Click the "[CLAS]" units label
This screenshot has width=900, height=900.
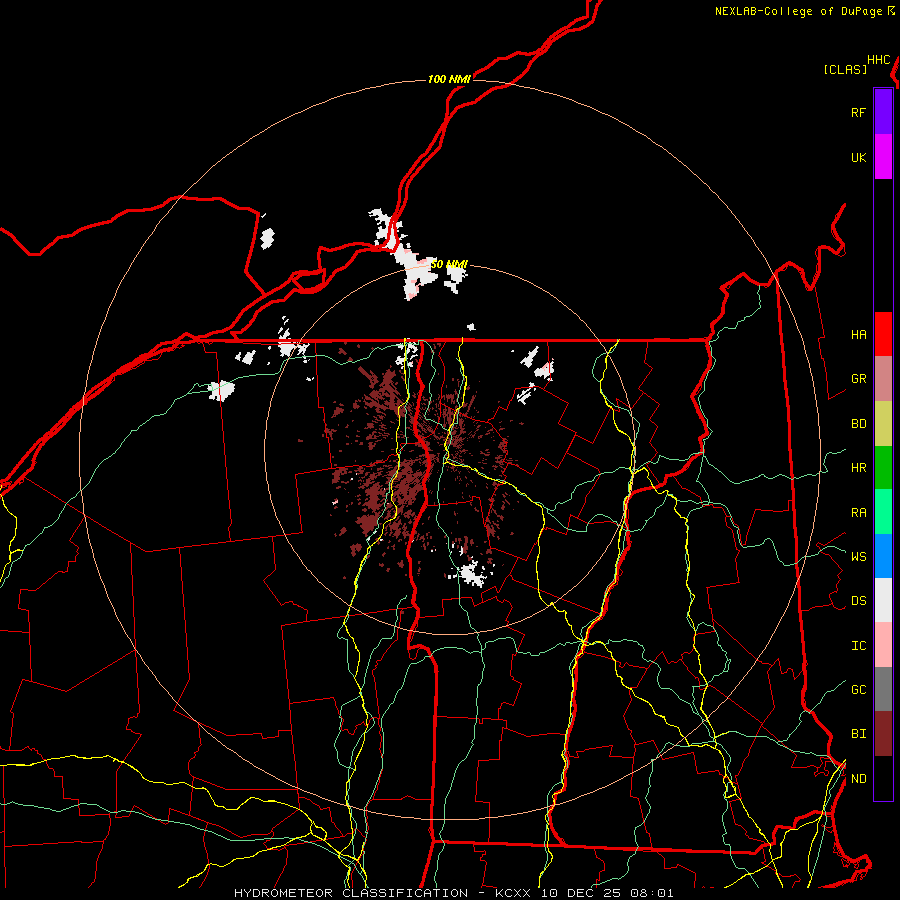(x=845, y=70)
